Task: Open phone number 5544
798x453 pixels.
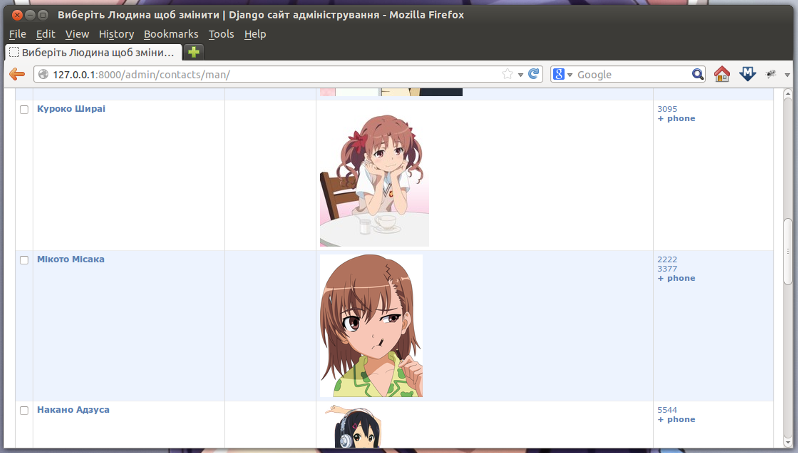Action: 667,410
